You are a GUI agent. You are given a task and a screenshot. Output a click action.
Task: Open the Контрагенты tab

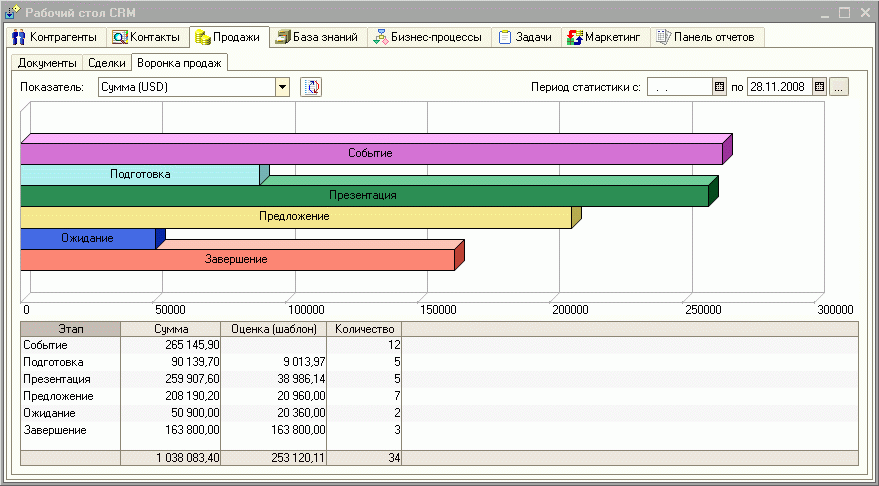tap(55, 37)
